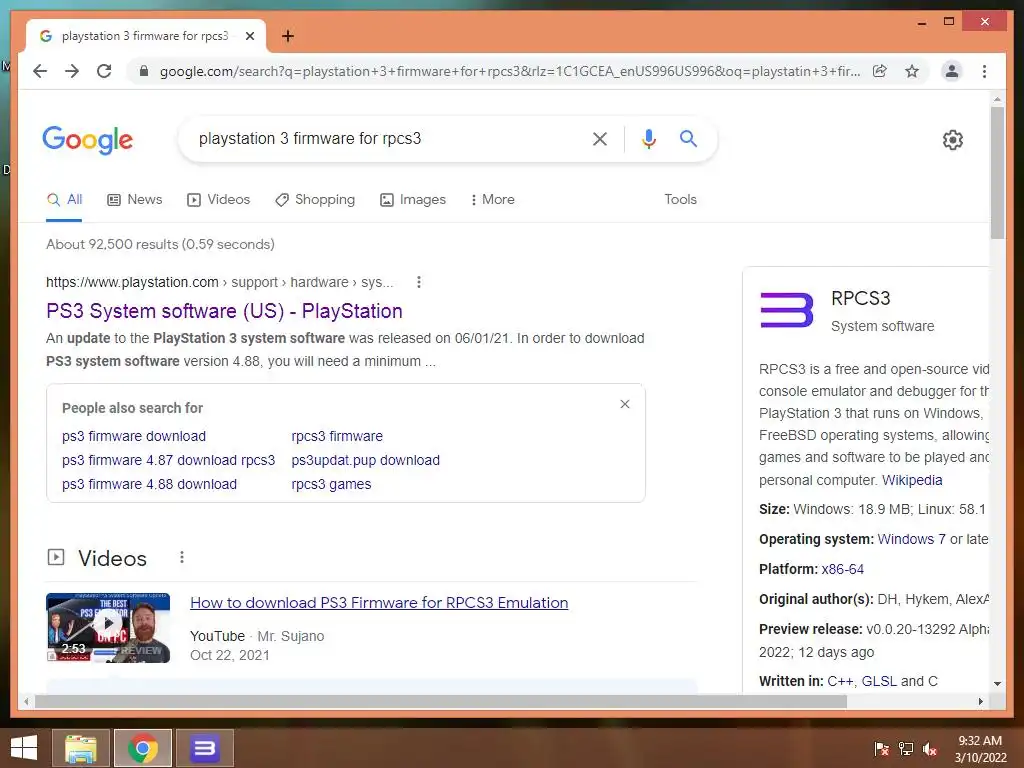Screen dimensions: 1024x768
Task: Click the RPCS3 logo in knowledge panel
Action: click(787, 310)
